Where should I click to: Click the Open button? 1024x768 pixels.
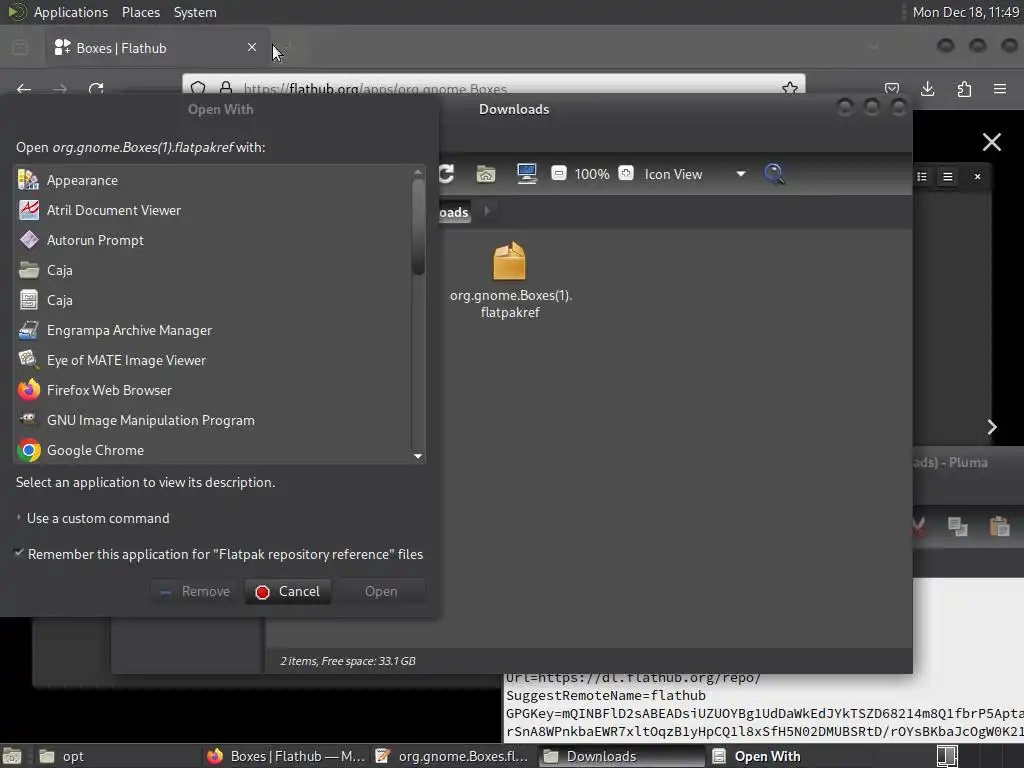point(381,592)
